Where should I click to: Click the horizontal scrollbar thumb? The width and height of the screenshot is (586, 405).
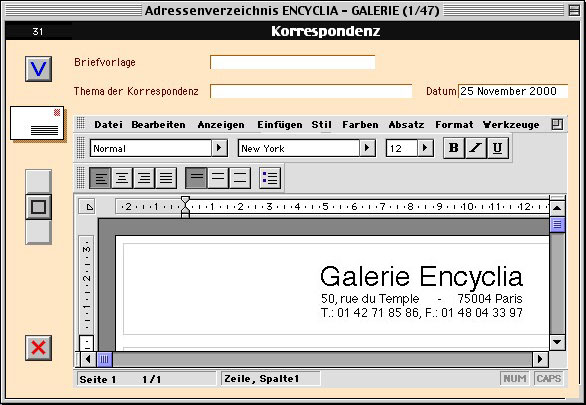click(x=105, y=359)
